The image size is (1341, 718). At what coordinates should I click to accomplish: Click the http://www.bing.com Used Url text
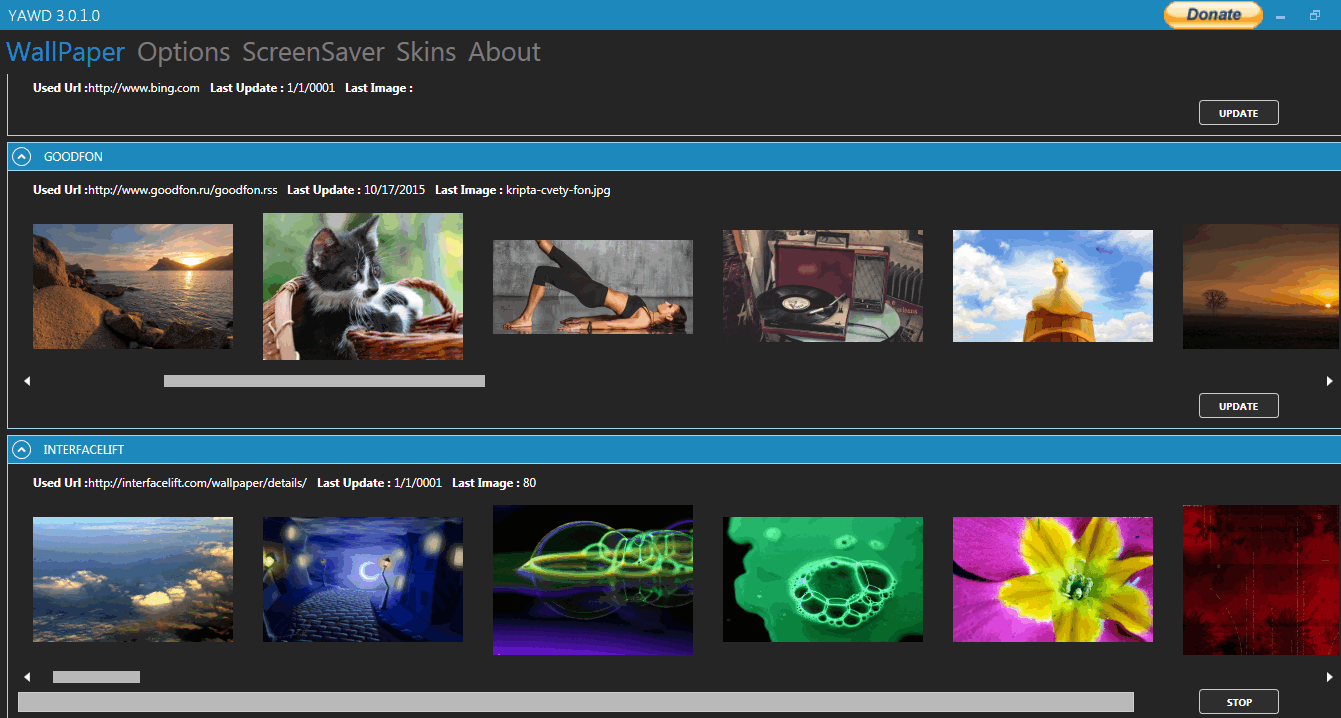[x=144, y=88]
